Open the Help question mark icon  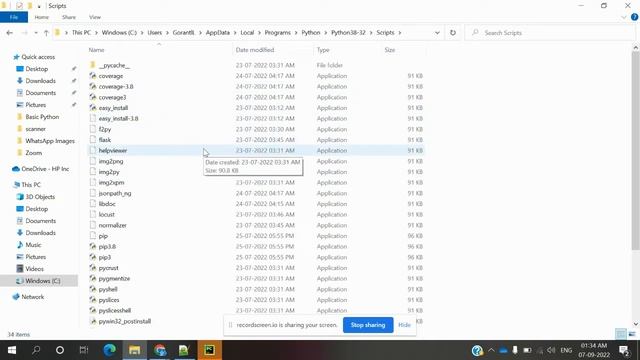click(634, 17)
